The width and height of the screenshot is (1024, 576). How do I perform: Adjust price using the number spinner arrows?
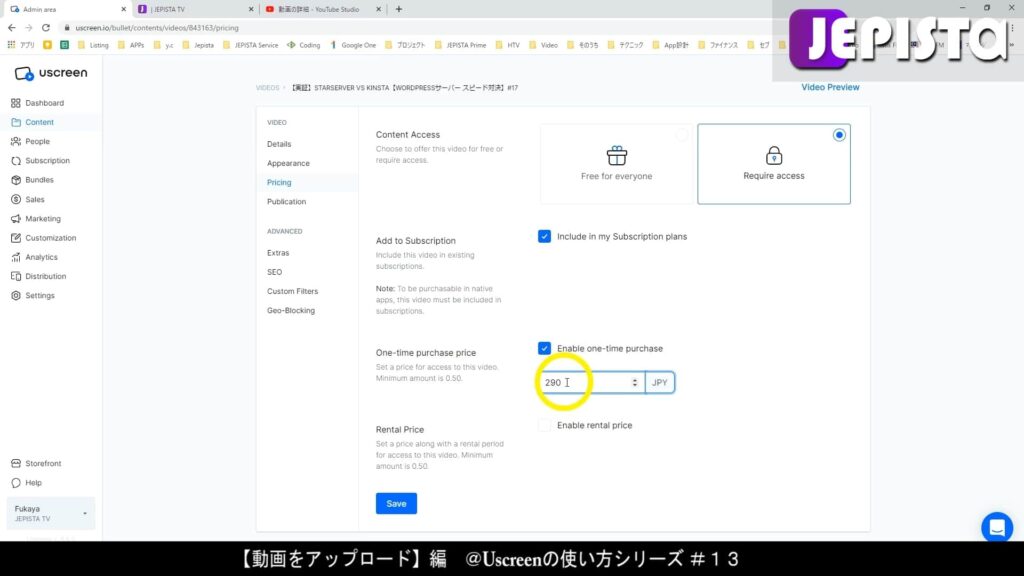(635, 383)
